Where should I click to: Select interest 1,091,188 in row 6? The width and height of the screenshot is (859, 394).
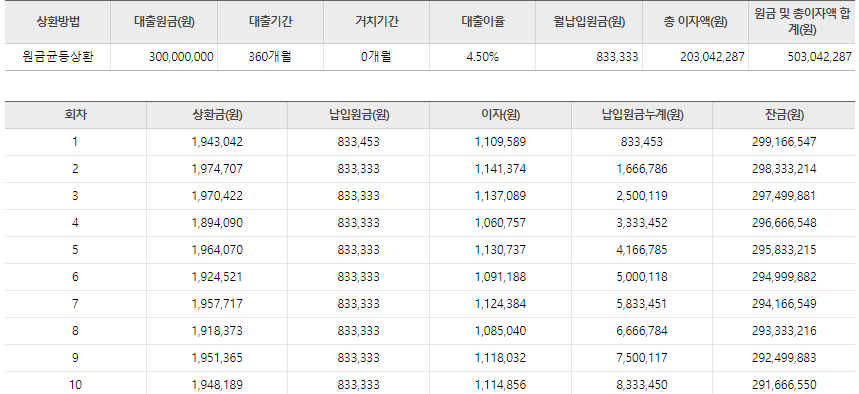click(500, 277)
